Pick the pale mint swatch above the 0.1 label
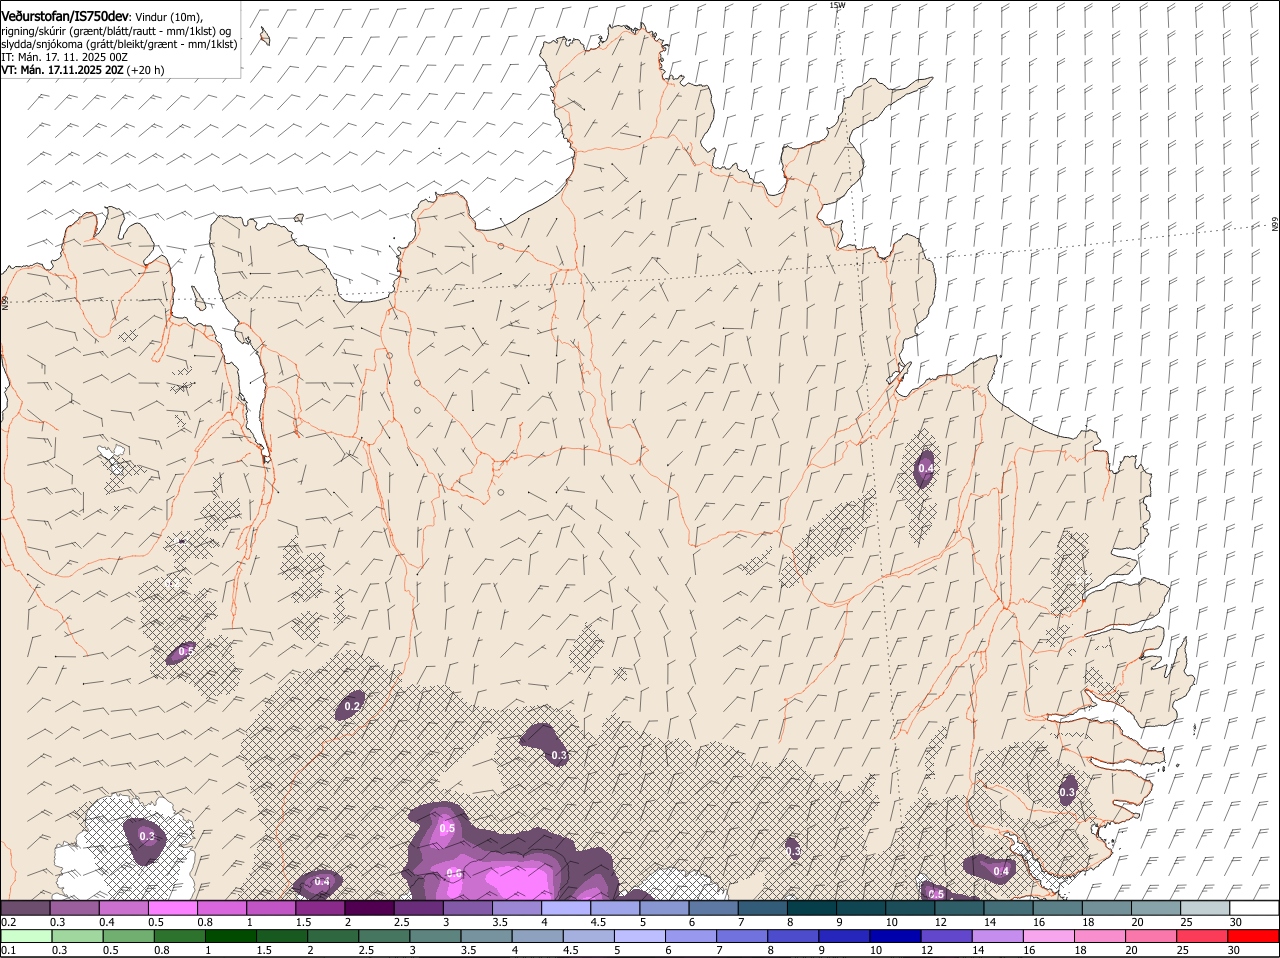 (26, 936)
